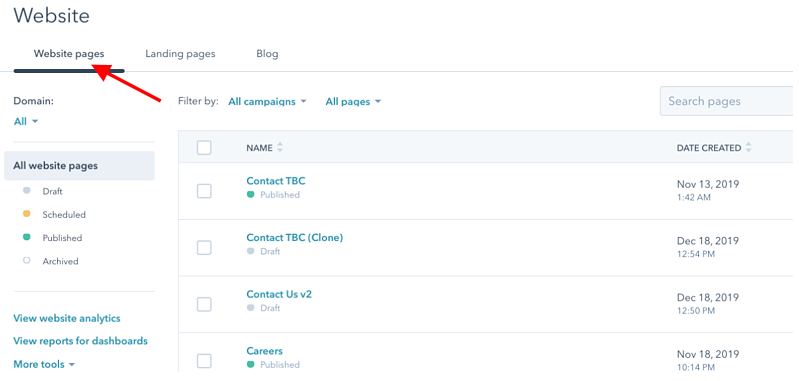Filter sidebar by Published status
799x381 pixels.
[52, 238]
